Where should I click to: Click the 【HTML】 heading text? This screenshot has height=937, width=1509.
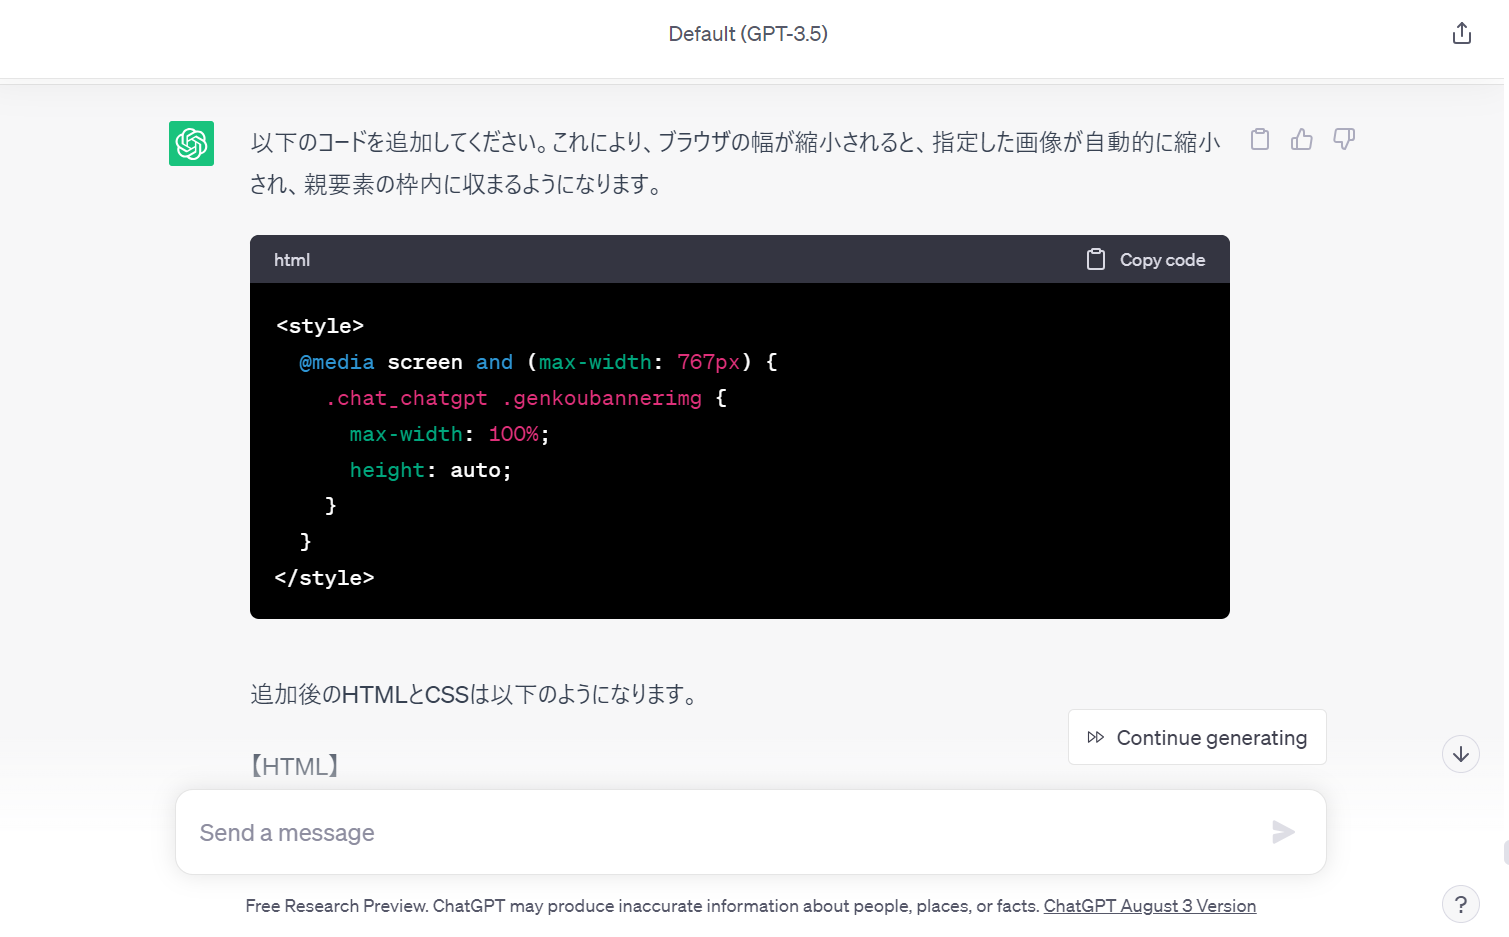[x=294, y=767]
